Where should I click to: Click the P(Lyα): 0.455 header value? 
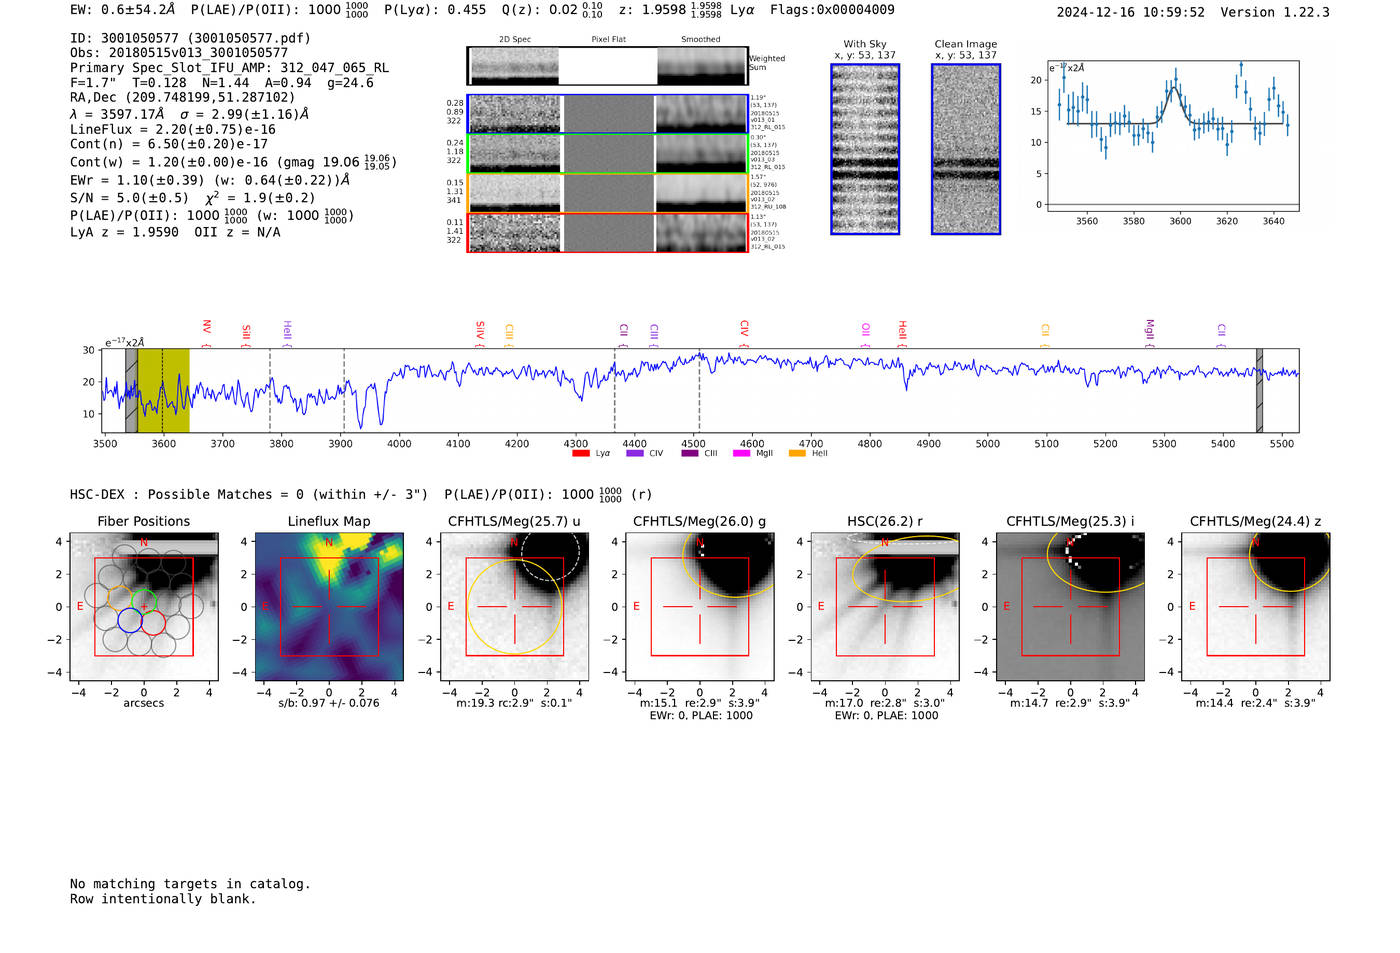[435, 10]
